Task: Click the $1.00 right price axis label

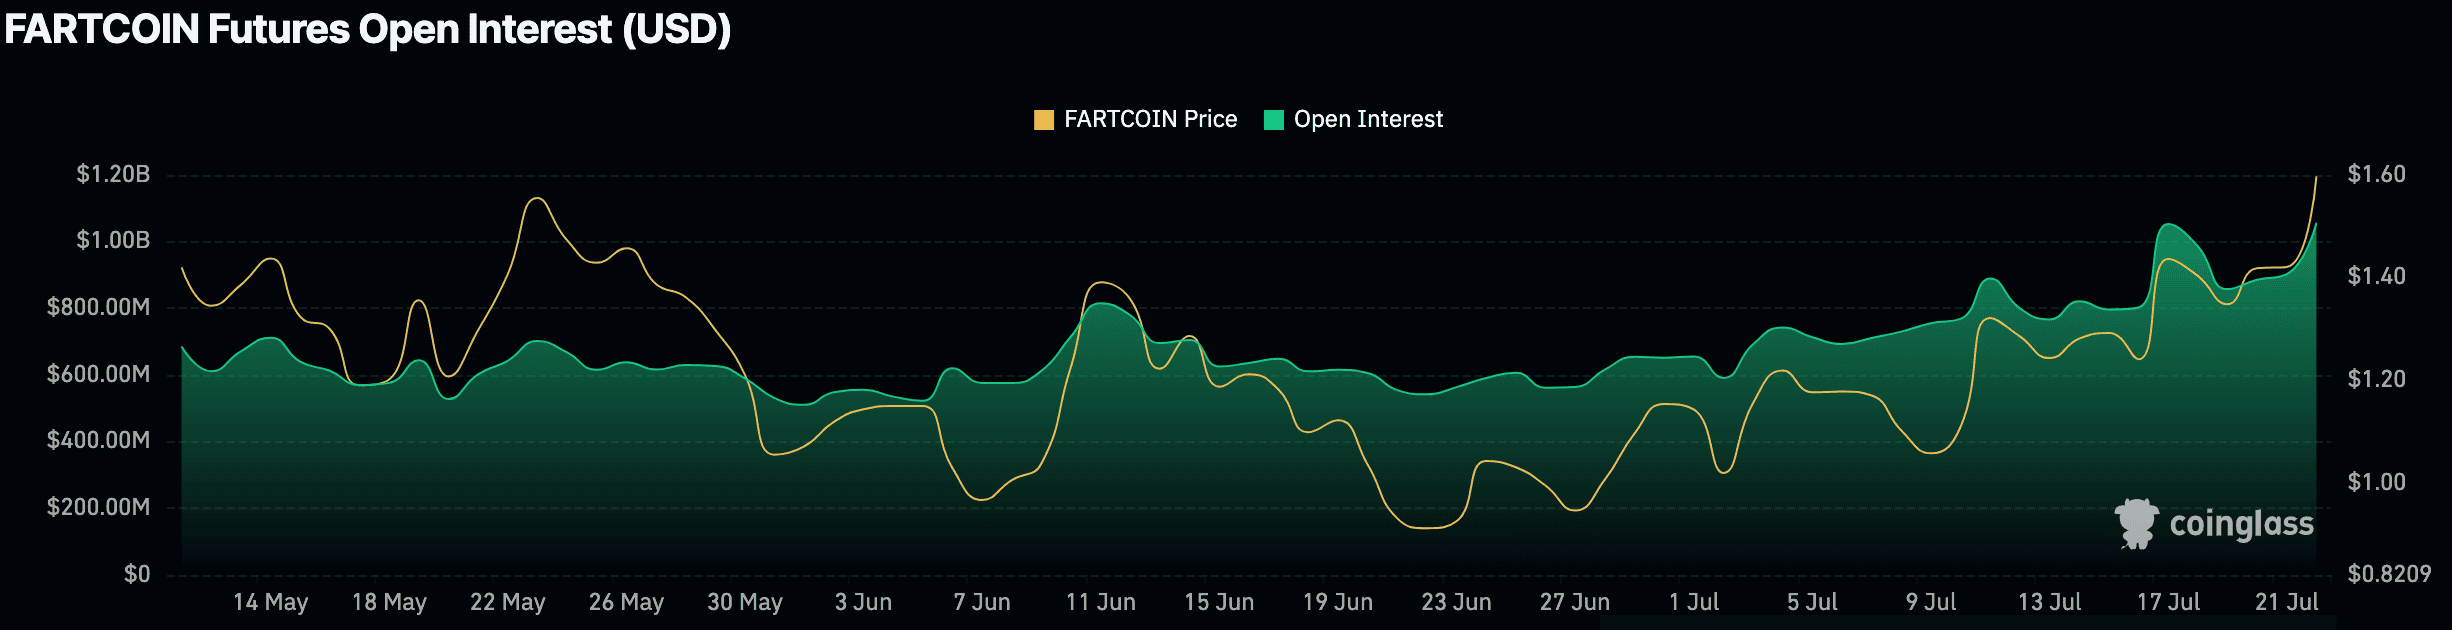Action: pos(2377,482)
